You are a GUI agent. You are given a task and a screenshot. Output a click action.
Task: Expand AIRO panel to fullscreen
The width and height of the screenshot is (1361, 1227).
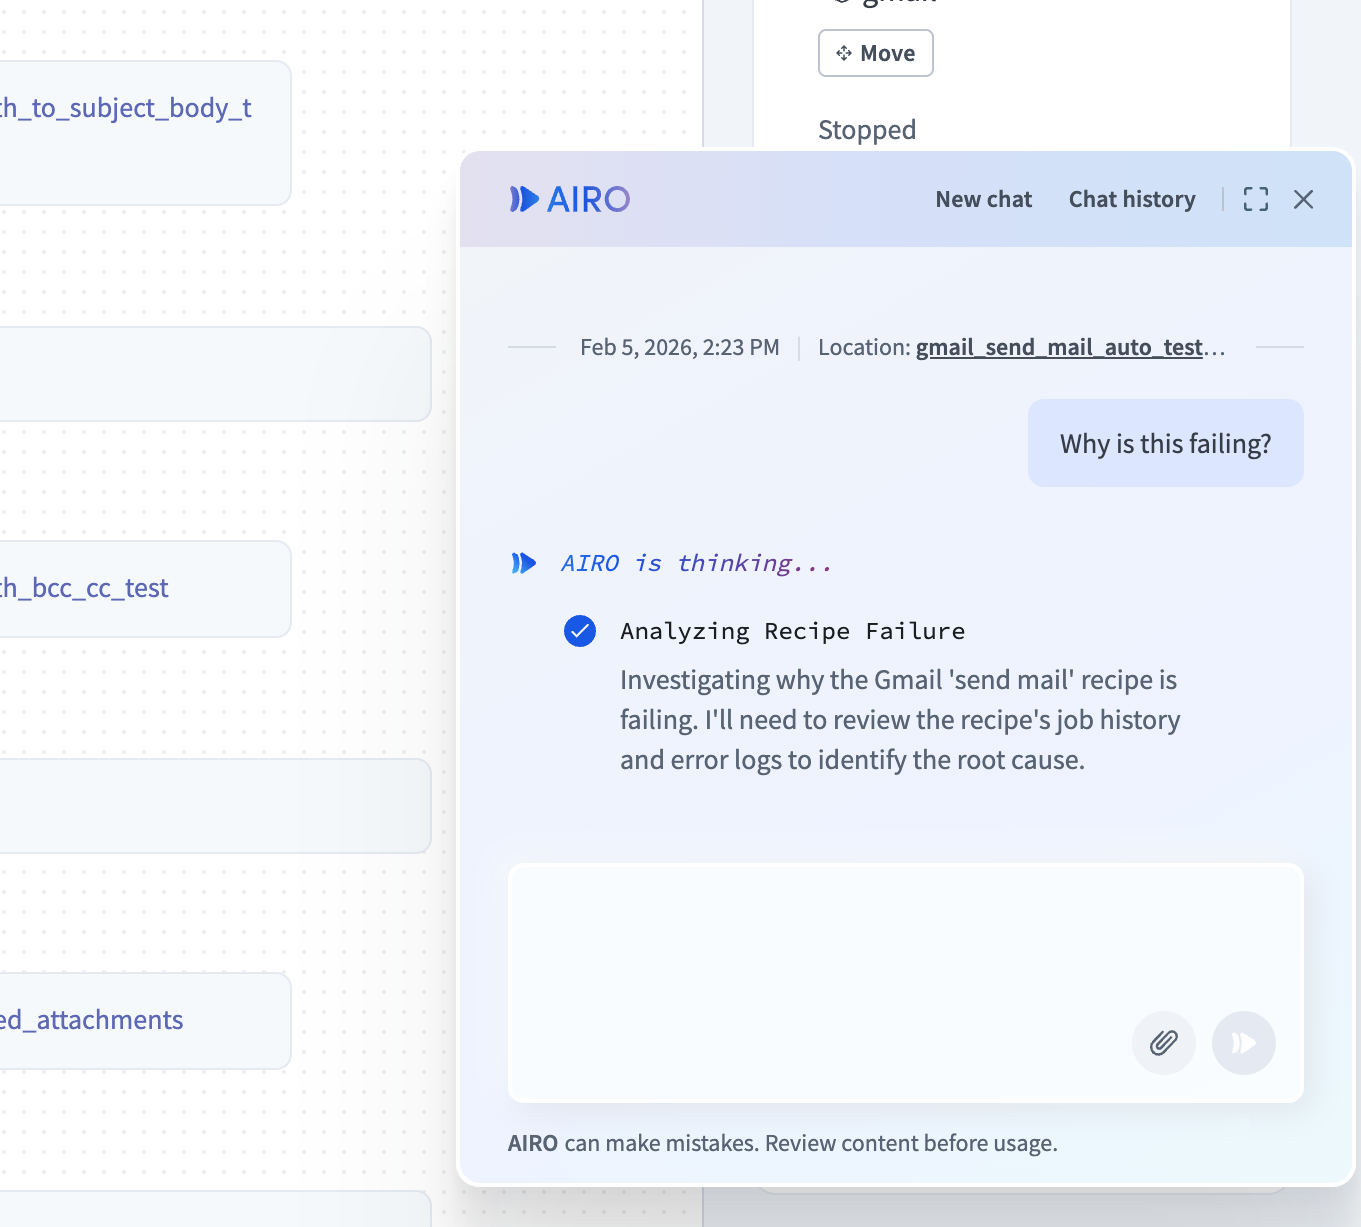(1256, 199)
